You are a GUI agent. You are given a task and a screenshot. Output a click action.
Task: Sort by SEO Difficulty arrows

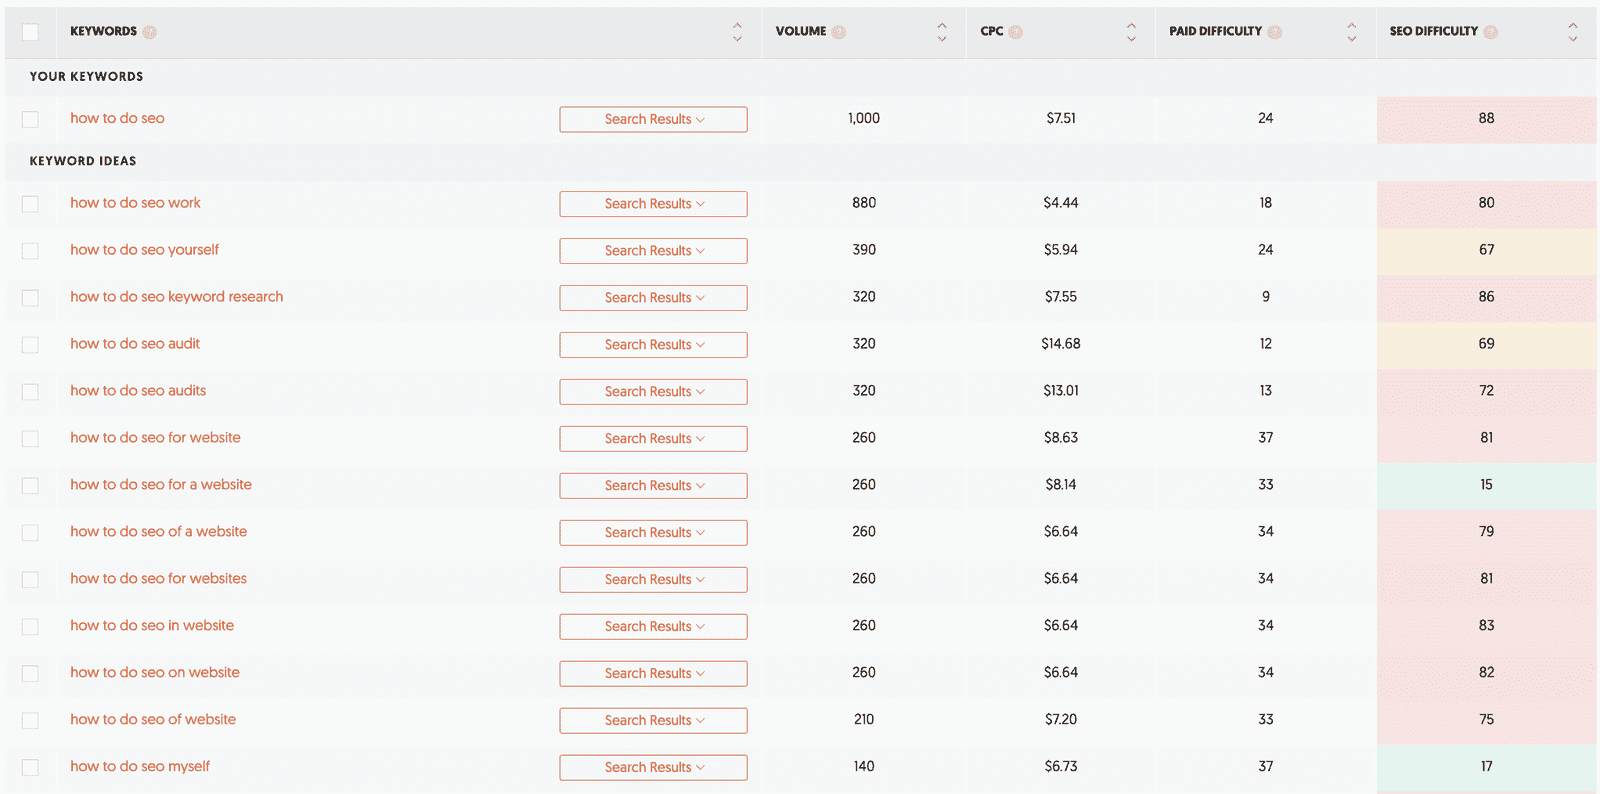pyautogui.click(x=1572, y=32)
